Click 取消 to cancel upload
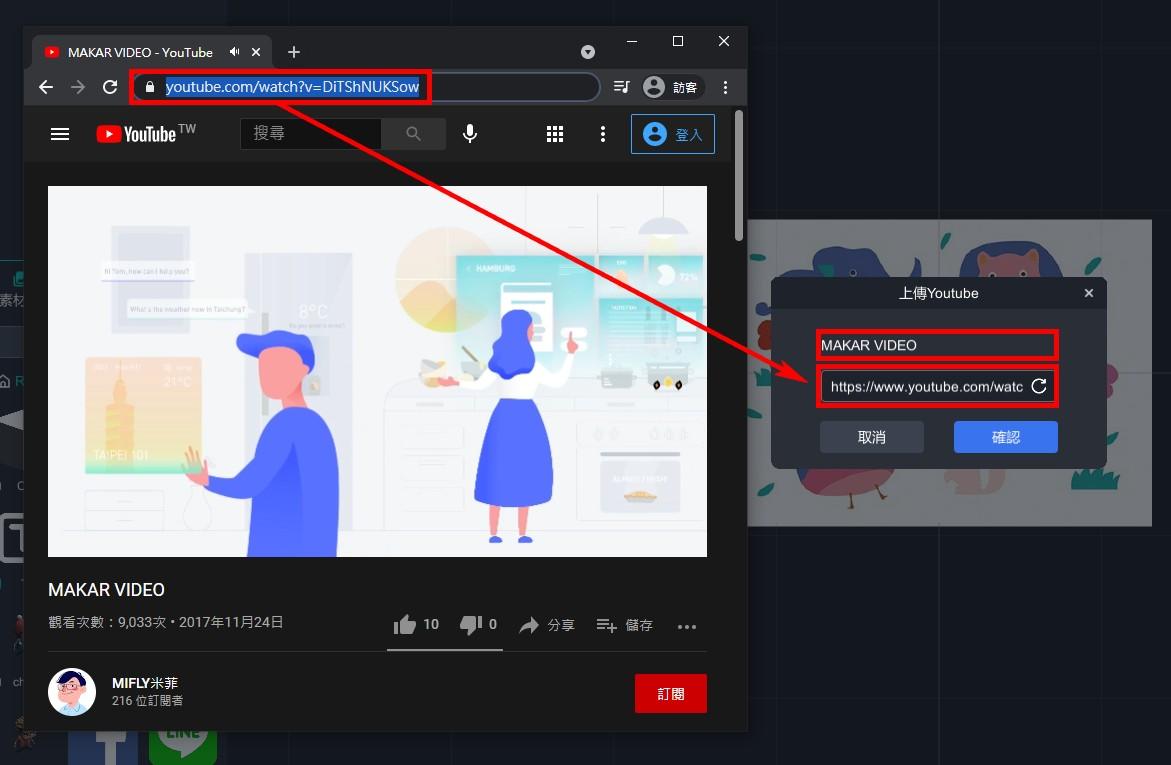This screenshot has width=1171, height=765. [872, 437]
